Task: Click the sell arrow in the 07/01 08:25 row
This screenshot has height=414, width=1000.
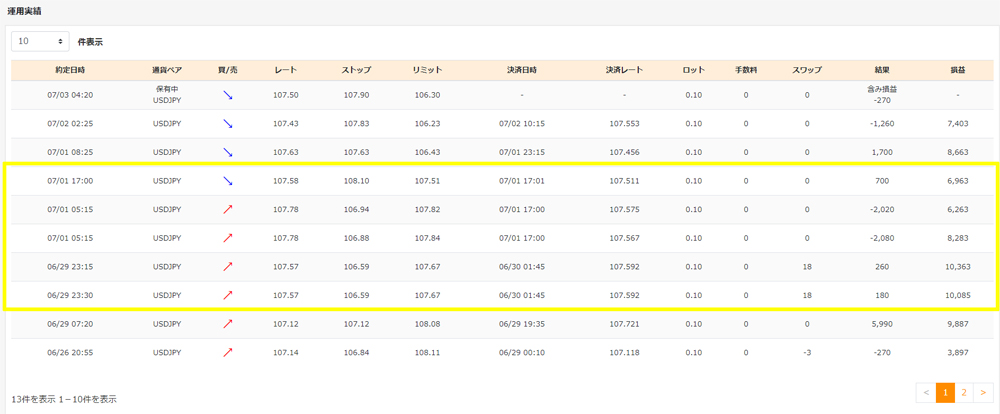Action: [228, 152]
